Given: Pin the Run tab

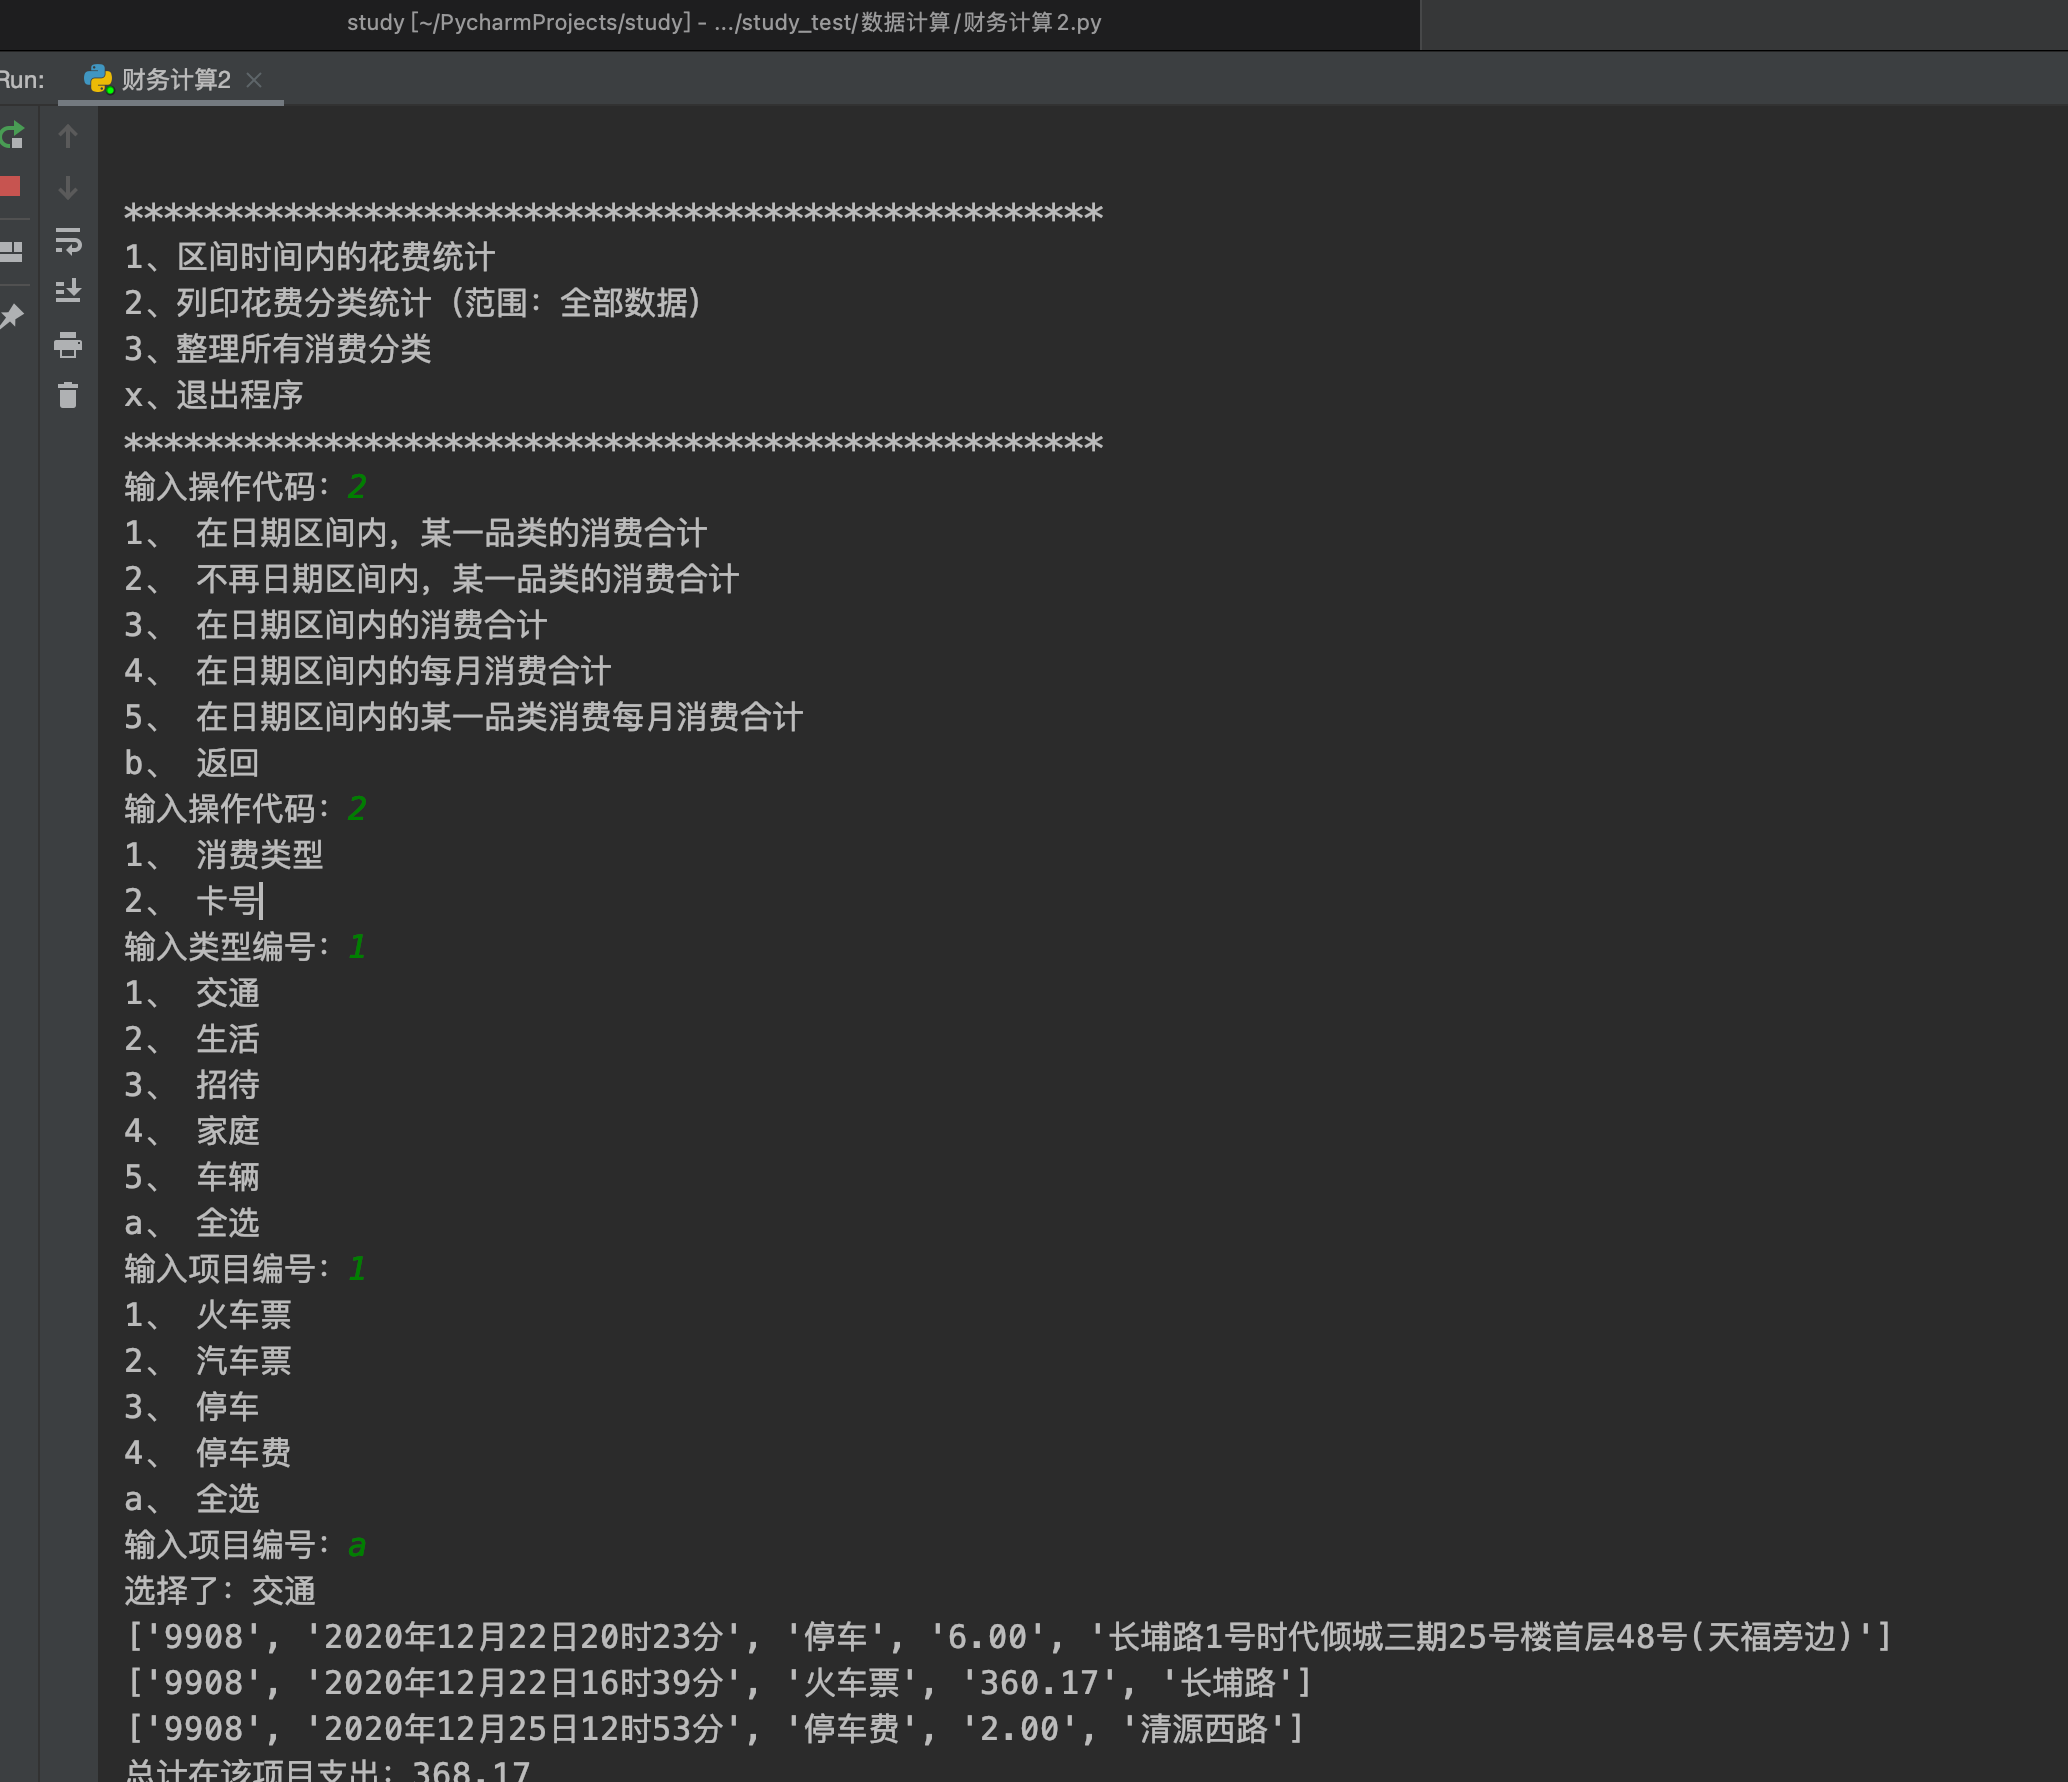Looking at the screenshot, I should point(11,316).
